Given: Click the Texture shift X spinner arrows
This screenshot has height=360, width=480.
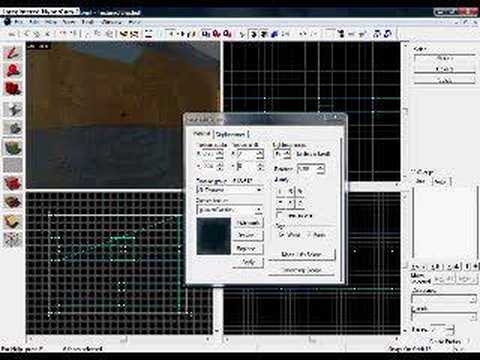Looking at the screenshot, I should pos(260,154).
